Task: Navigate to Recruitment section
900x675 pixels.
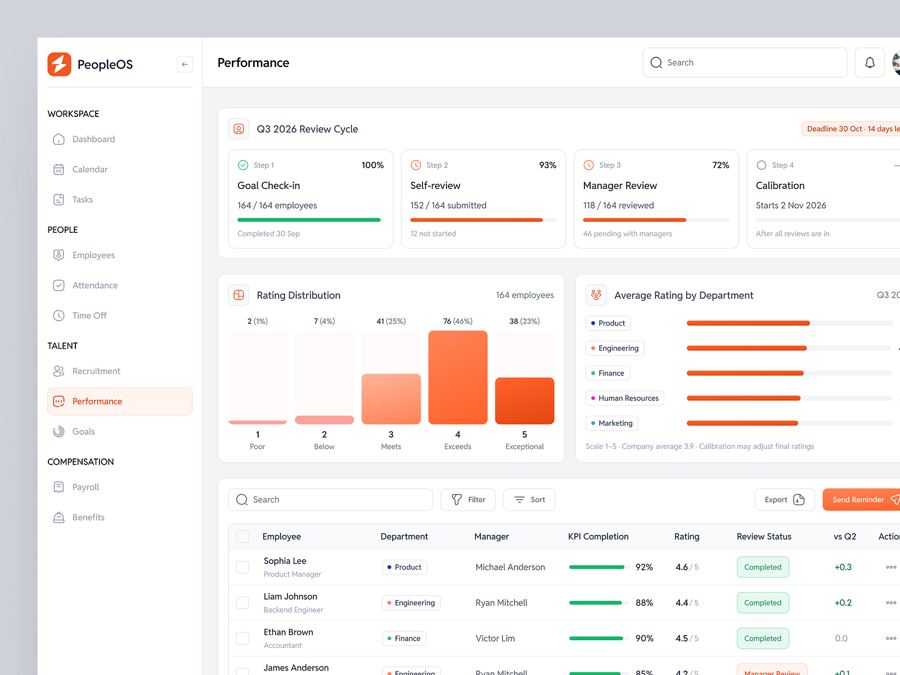Action: (120, 371)
